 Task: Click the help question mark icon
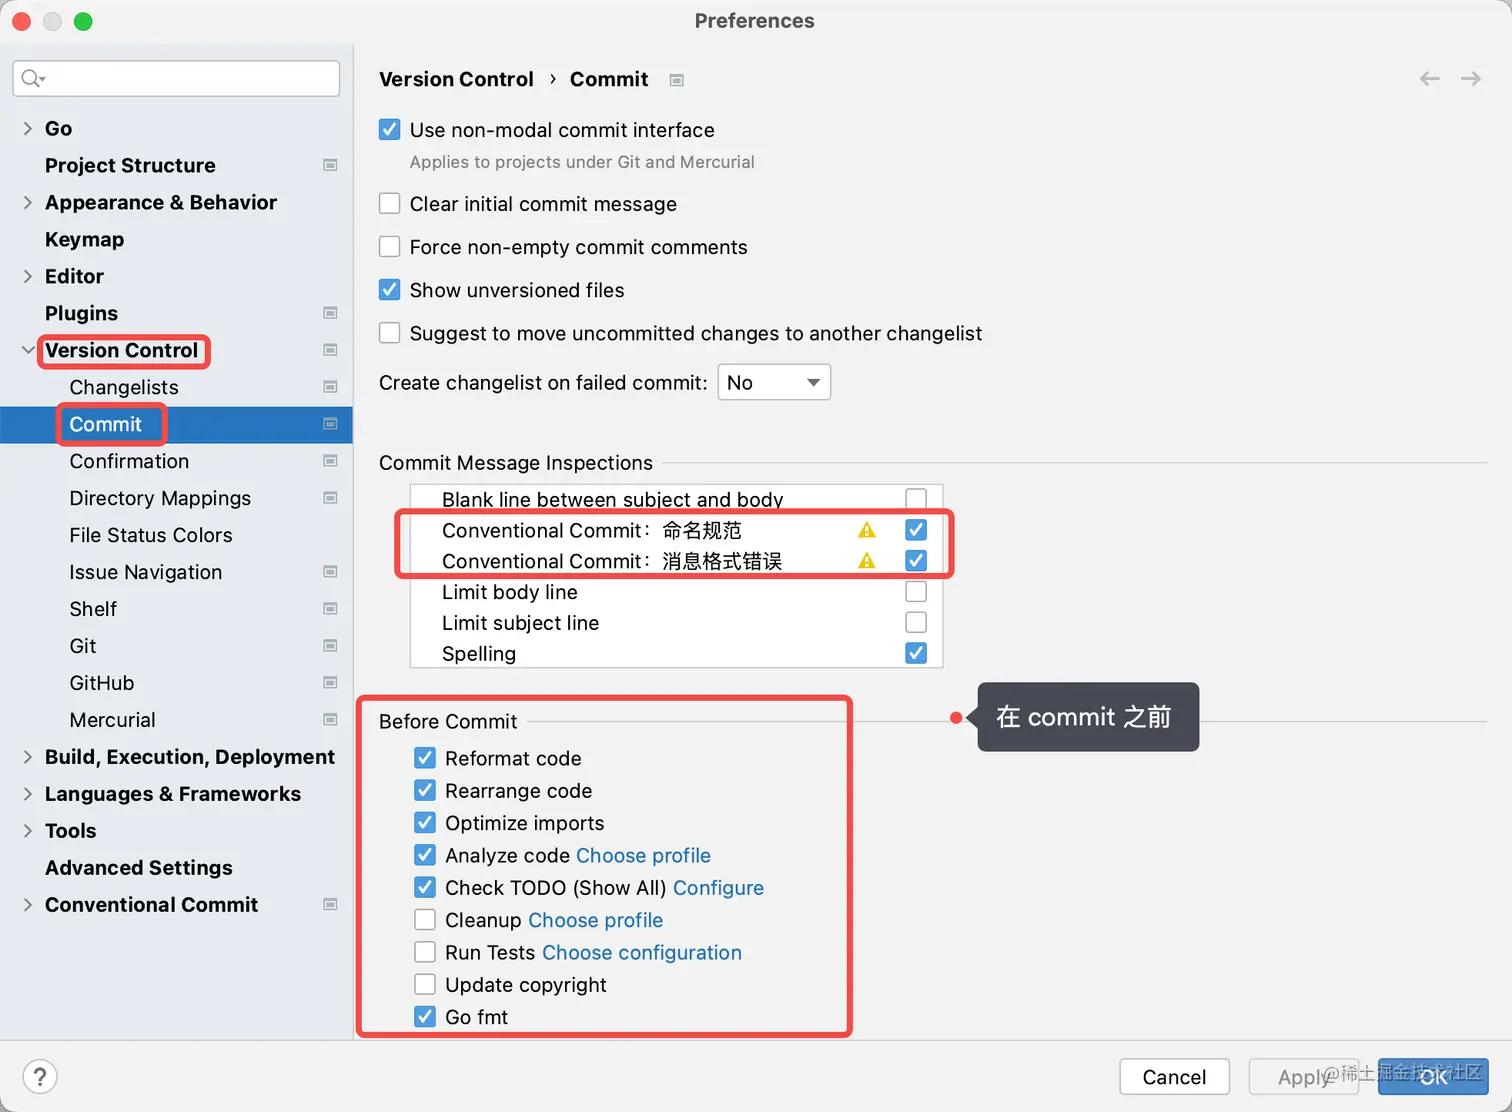pyautogui.click(x=39, y=1077)
